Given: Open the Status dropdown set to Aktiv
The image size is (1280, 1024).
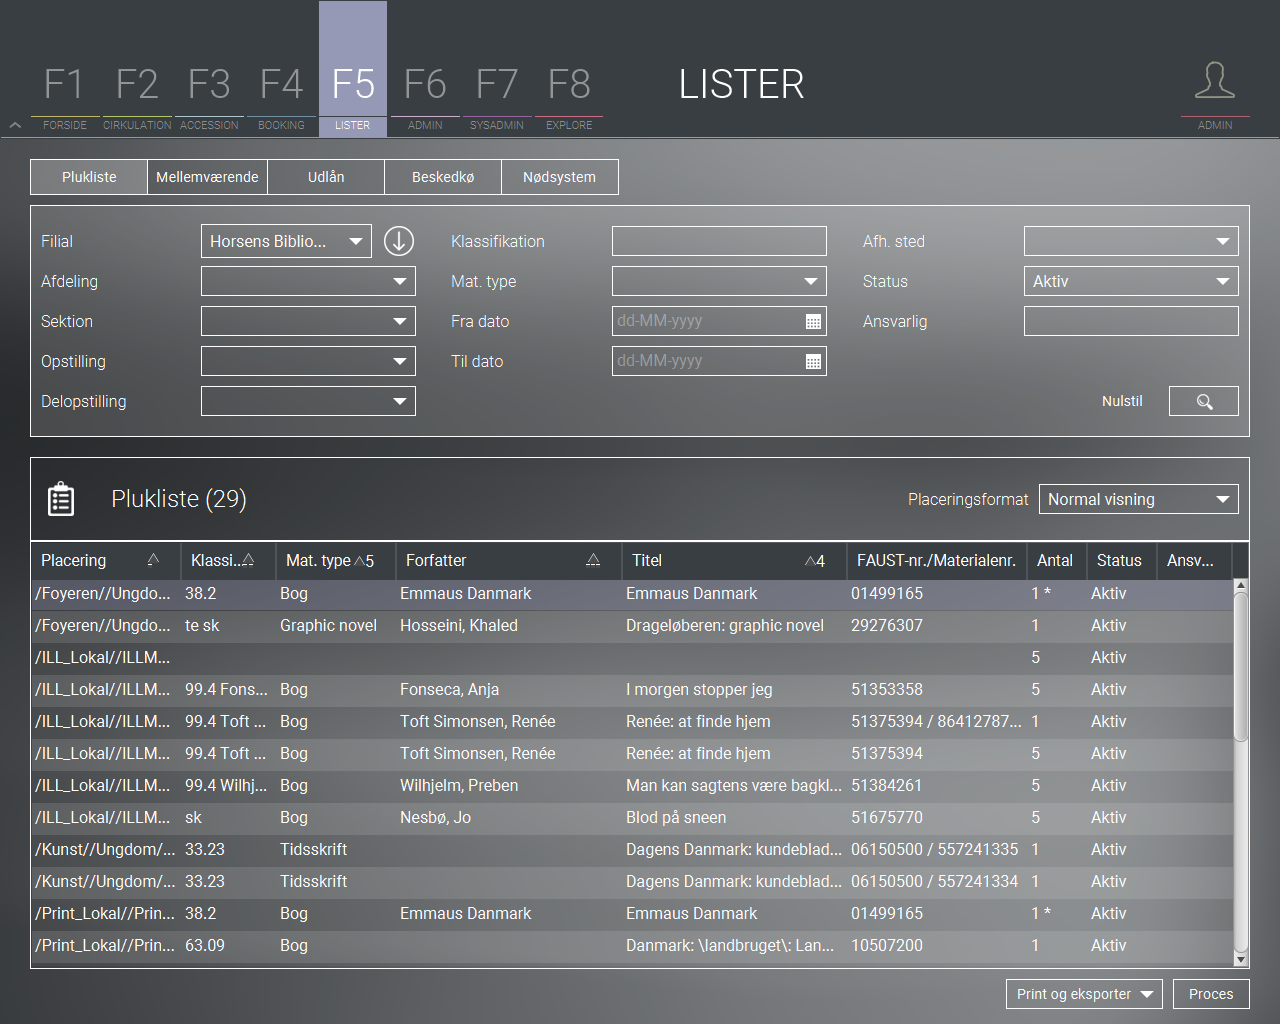Looking at the screenshot, I should point(1131,281).
